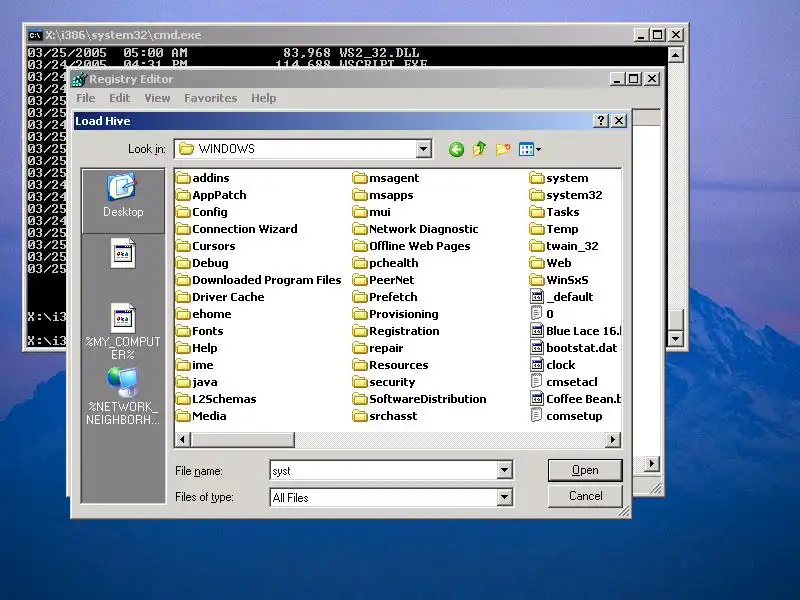The image size is (800, 600).
Task: Select Connection Wizard folder
Action: tap(237, 229)
